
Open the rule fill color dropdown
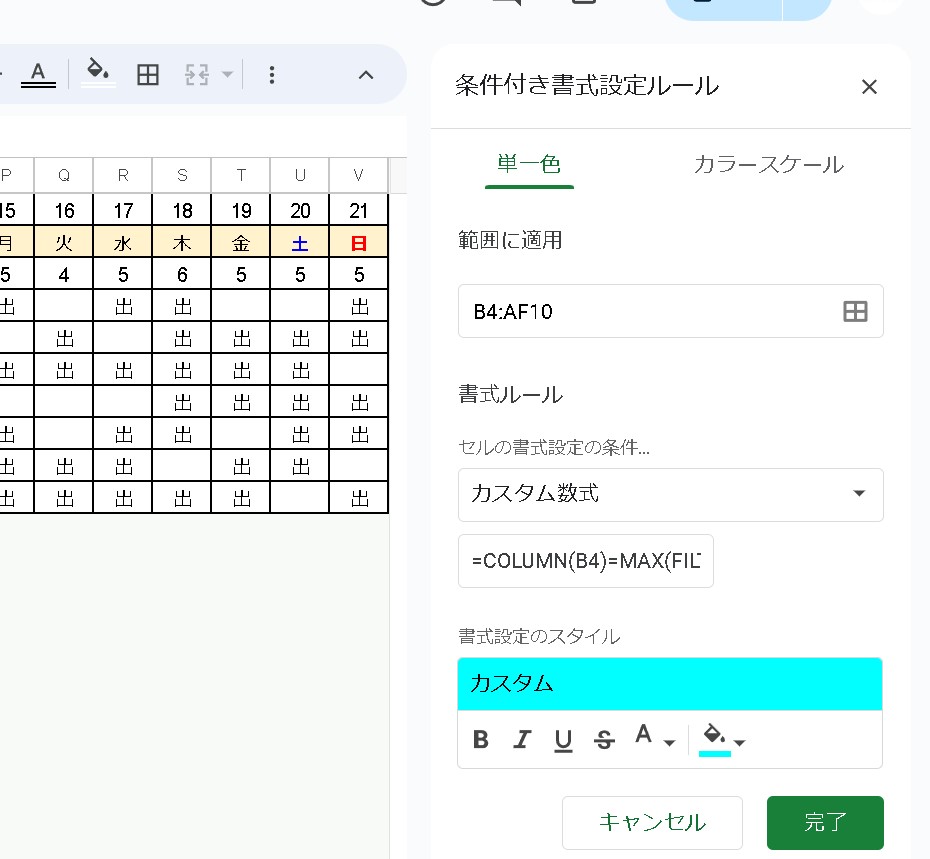723,740
